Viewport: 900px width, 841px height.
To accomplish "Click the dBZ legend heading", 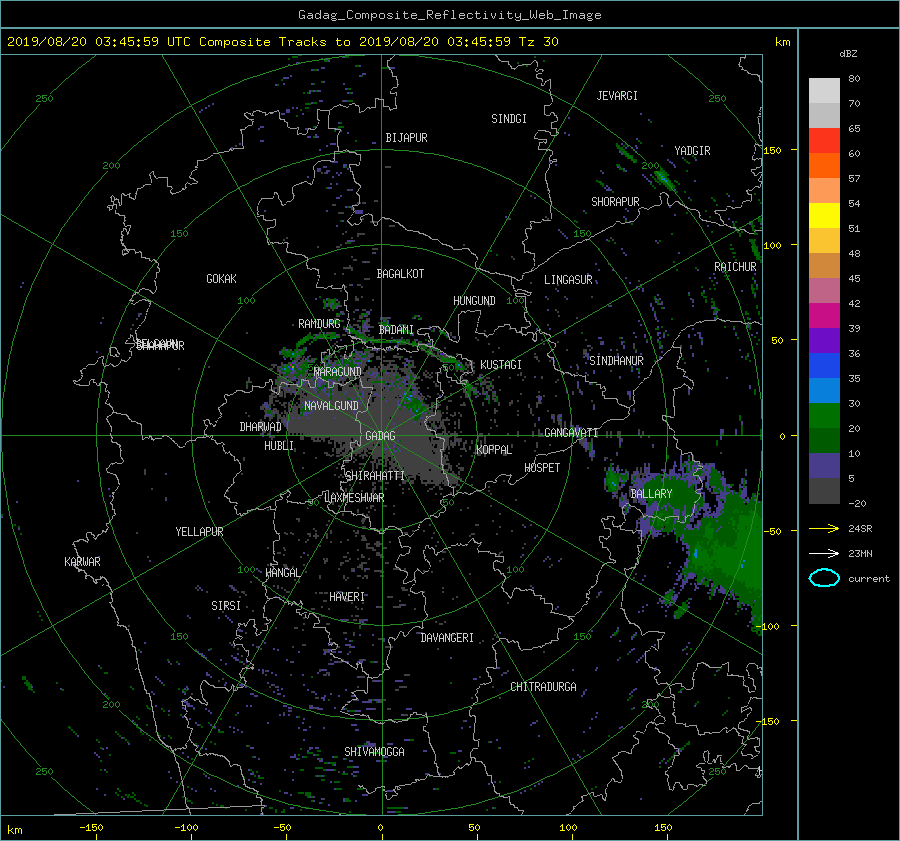I will pos(848,53).
